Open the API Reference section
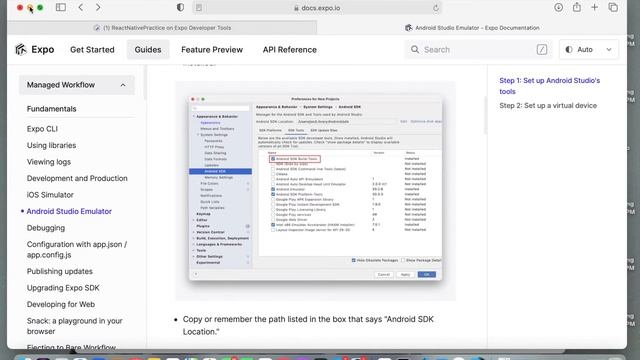 290,49
